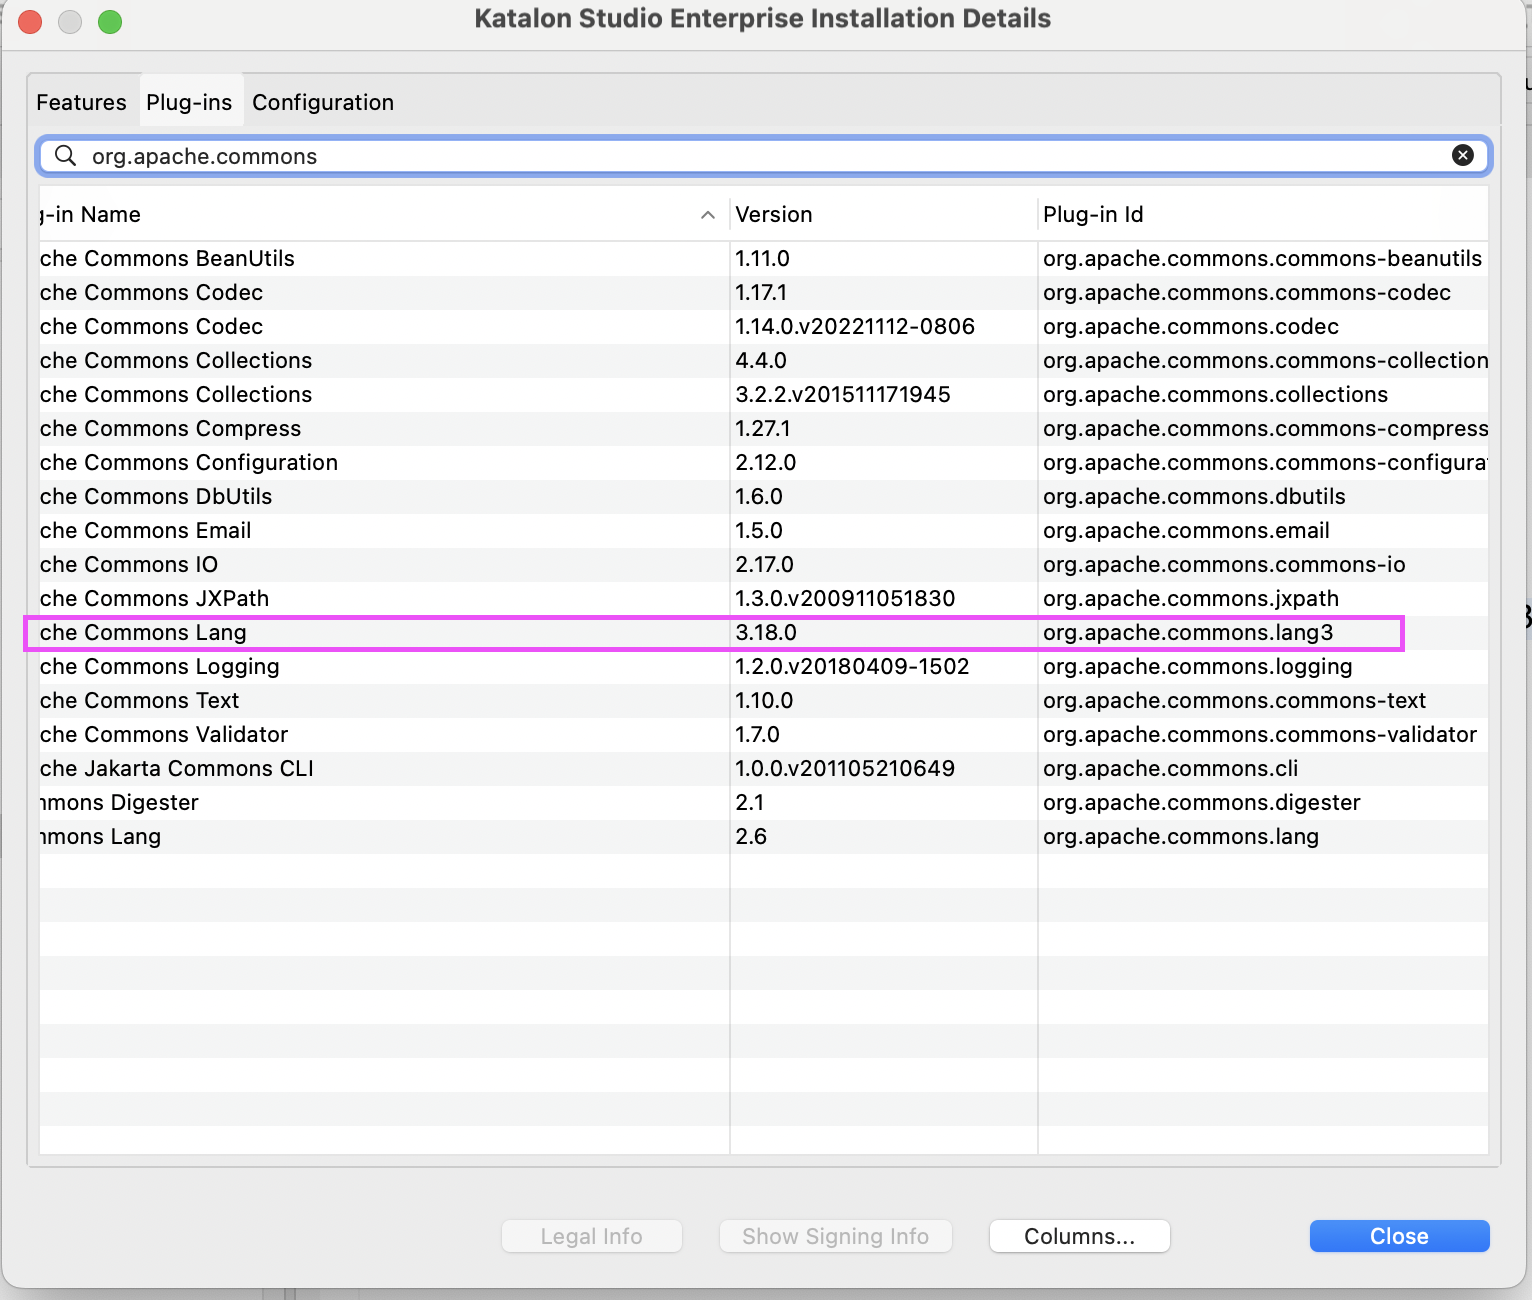Click the Legal Info button

coord(591,1236)
